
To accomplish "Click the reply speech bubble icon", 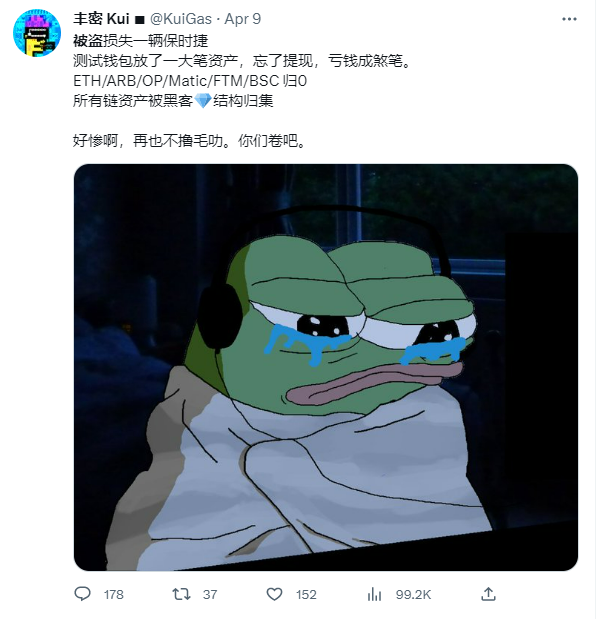I will (83, 594).
